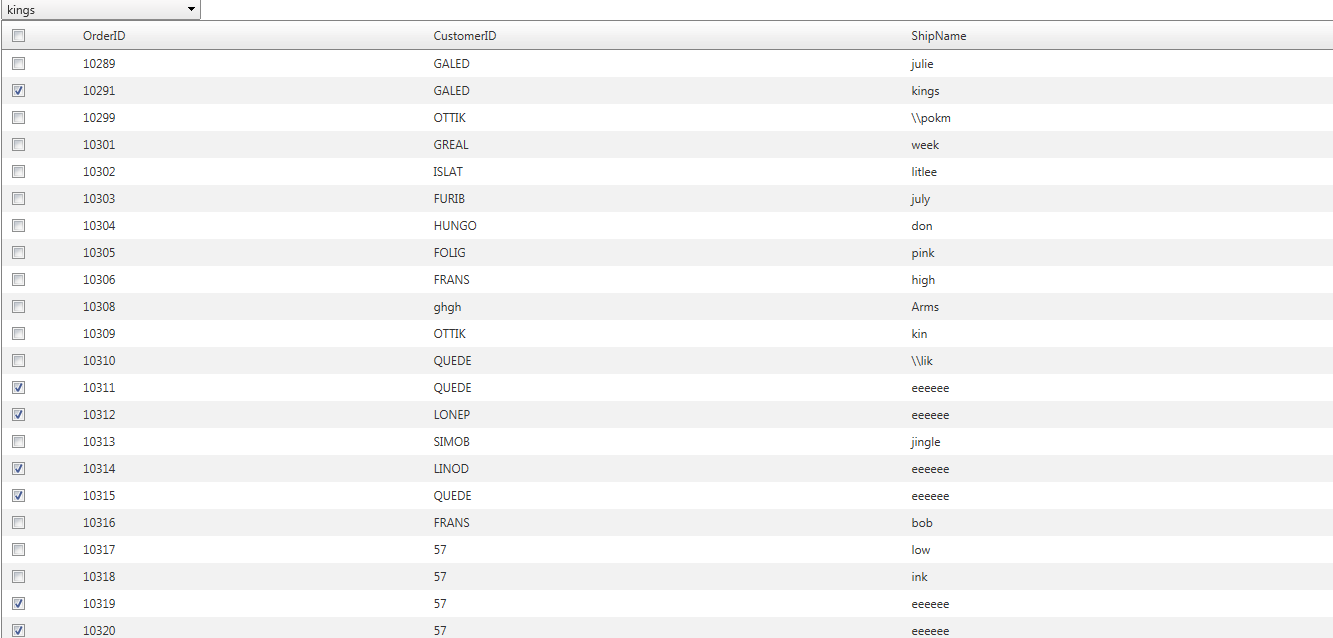The height and width of the screenshot is (638, 1333).
Task: Click the CustomerID column header
Action: 465,36
